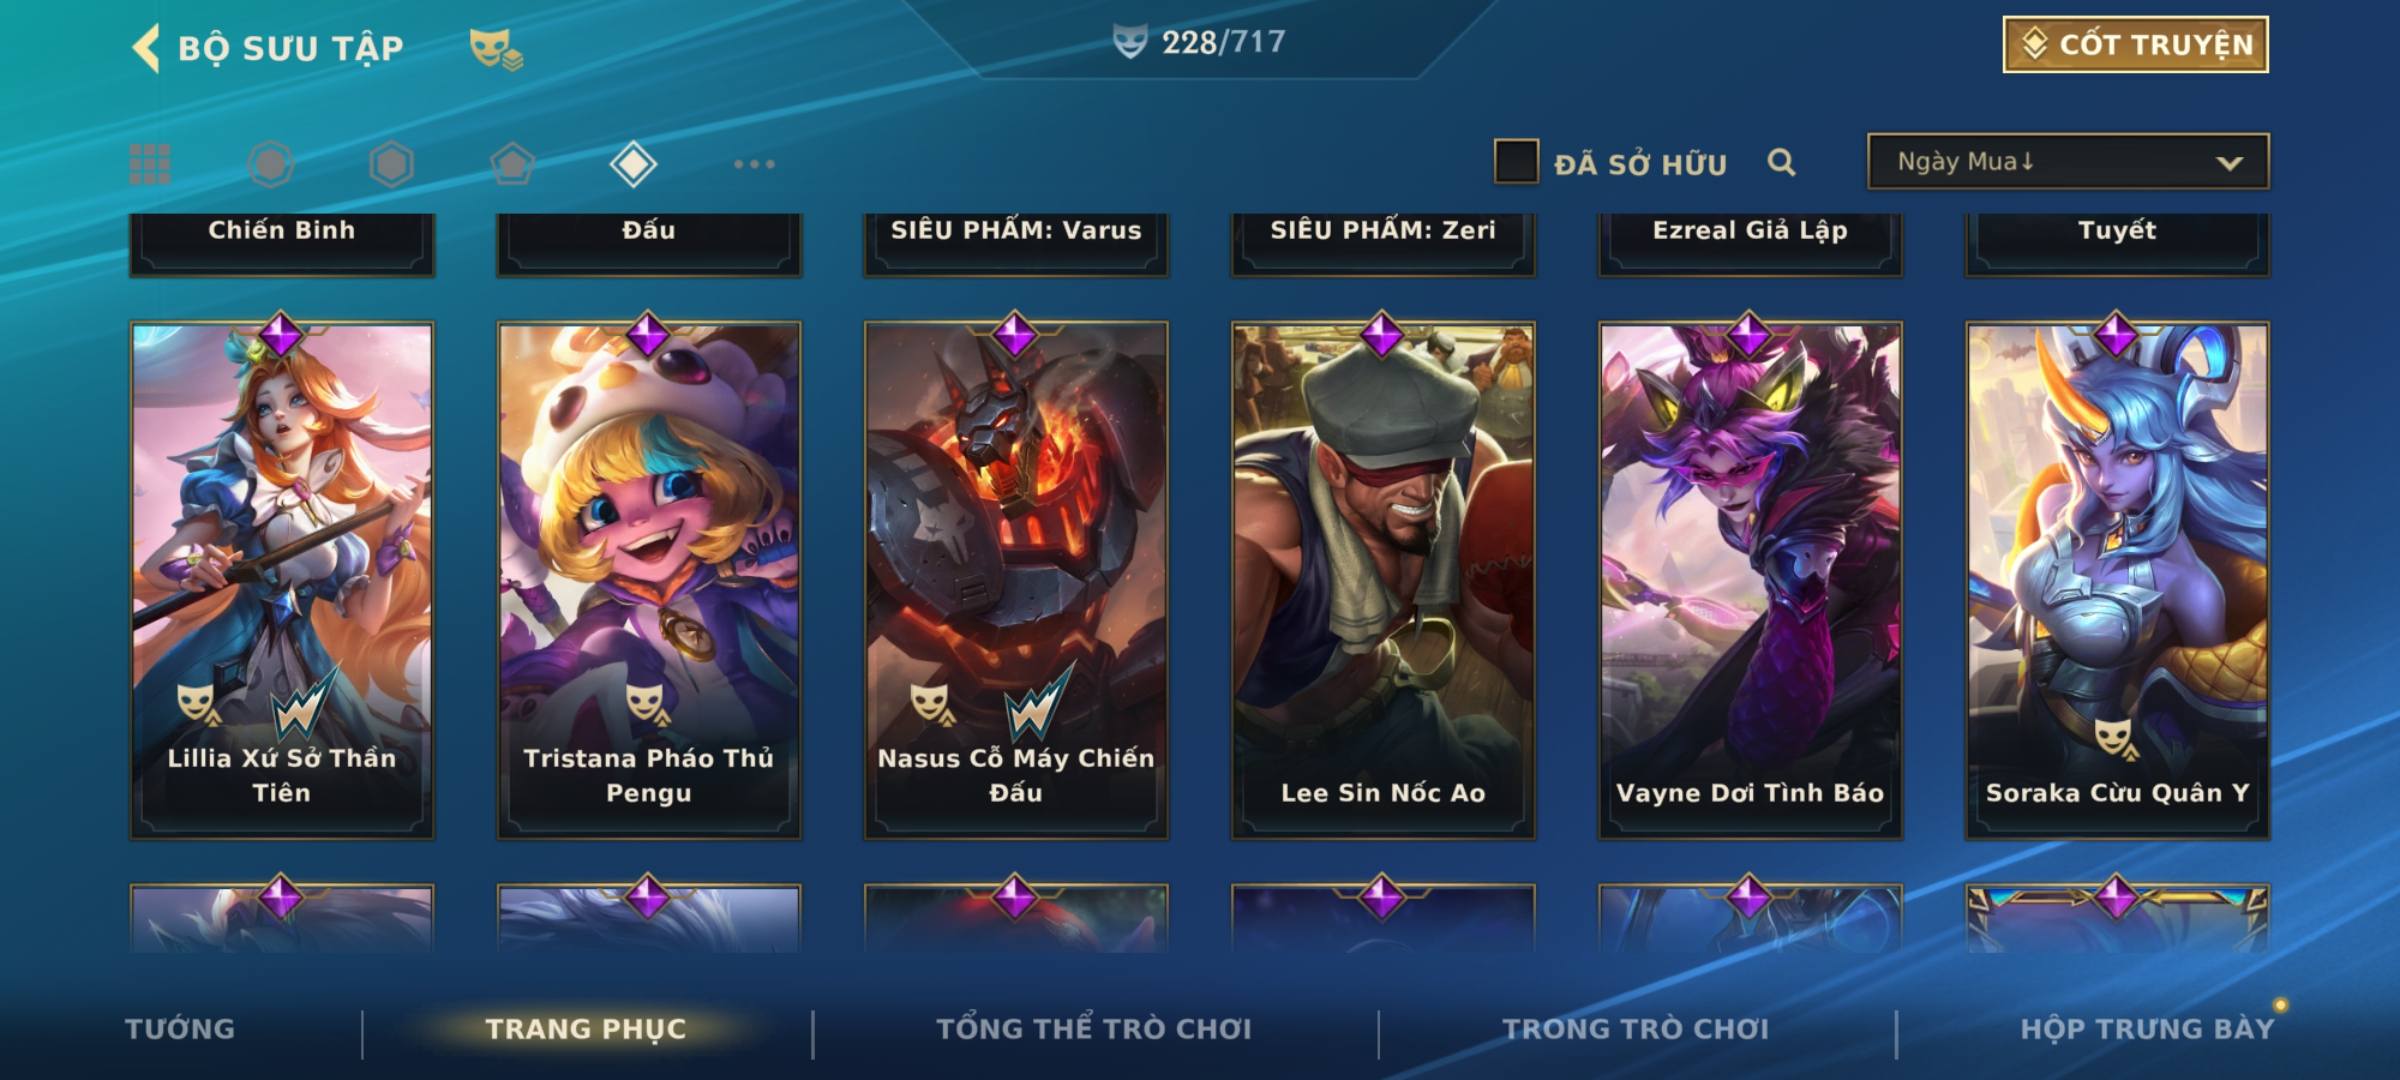Toggle the Đã Sở Hữu checkbox

click(x=1516, y=162)
